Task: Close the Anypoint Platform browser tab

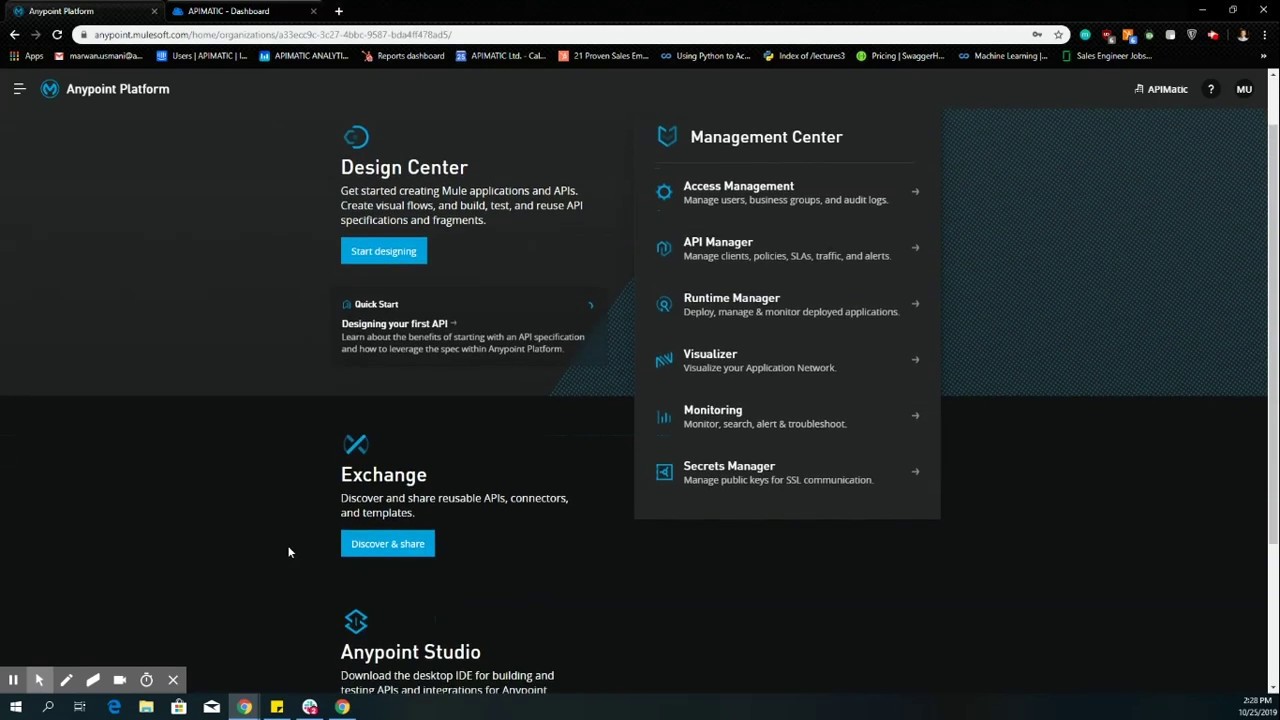Action: (154, 11)
